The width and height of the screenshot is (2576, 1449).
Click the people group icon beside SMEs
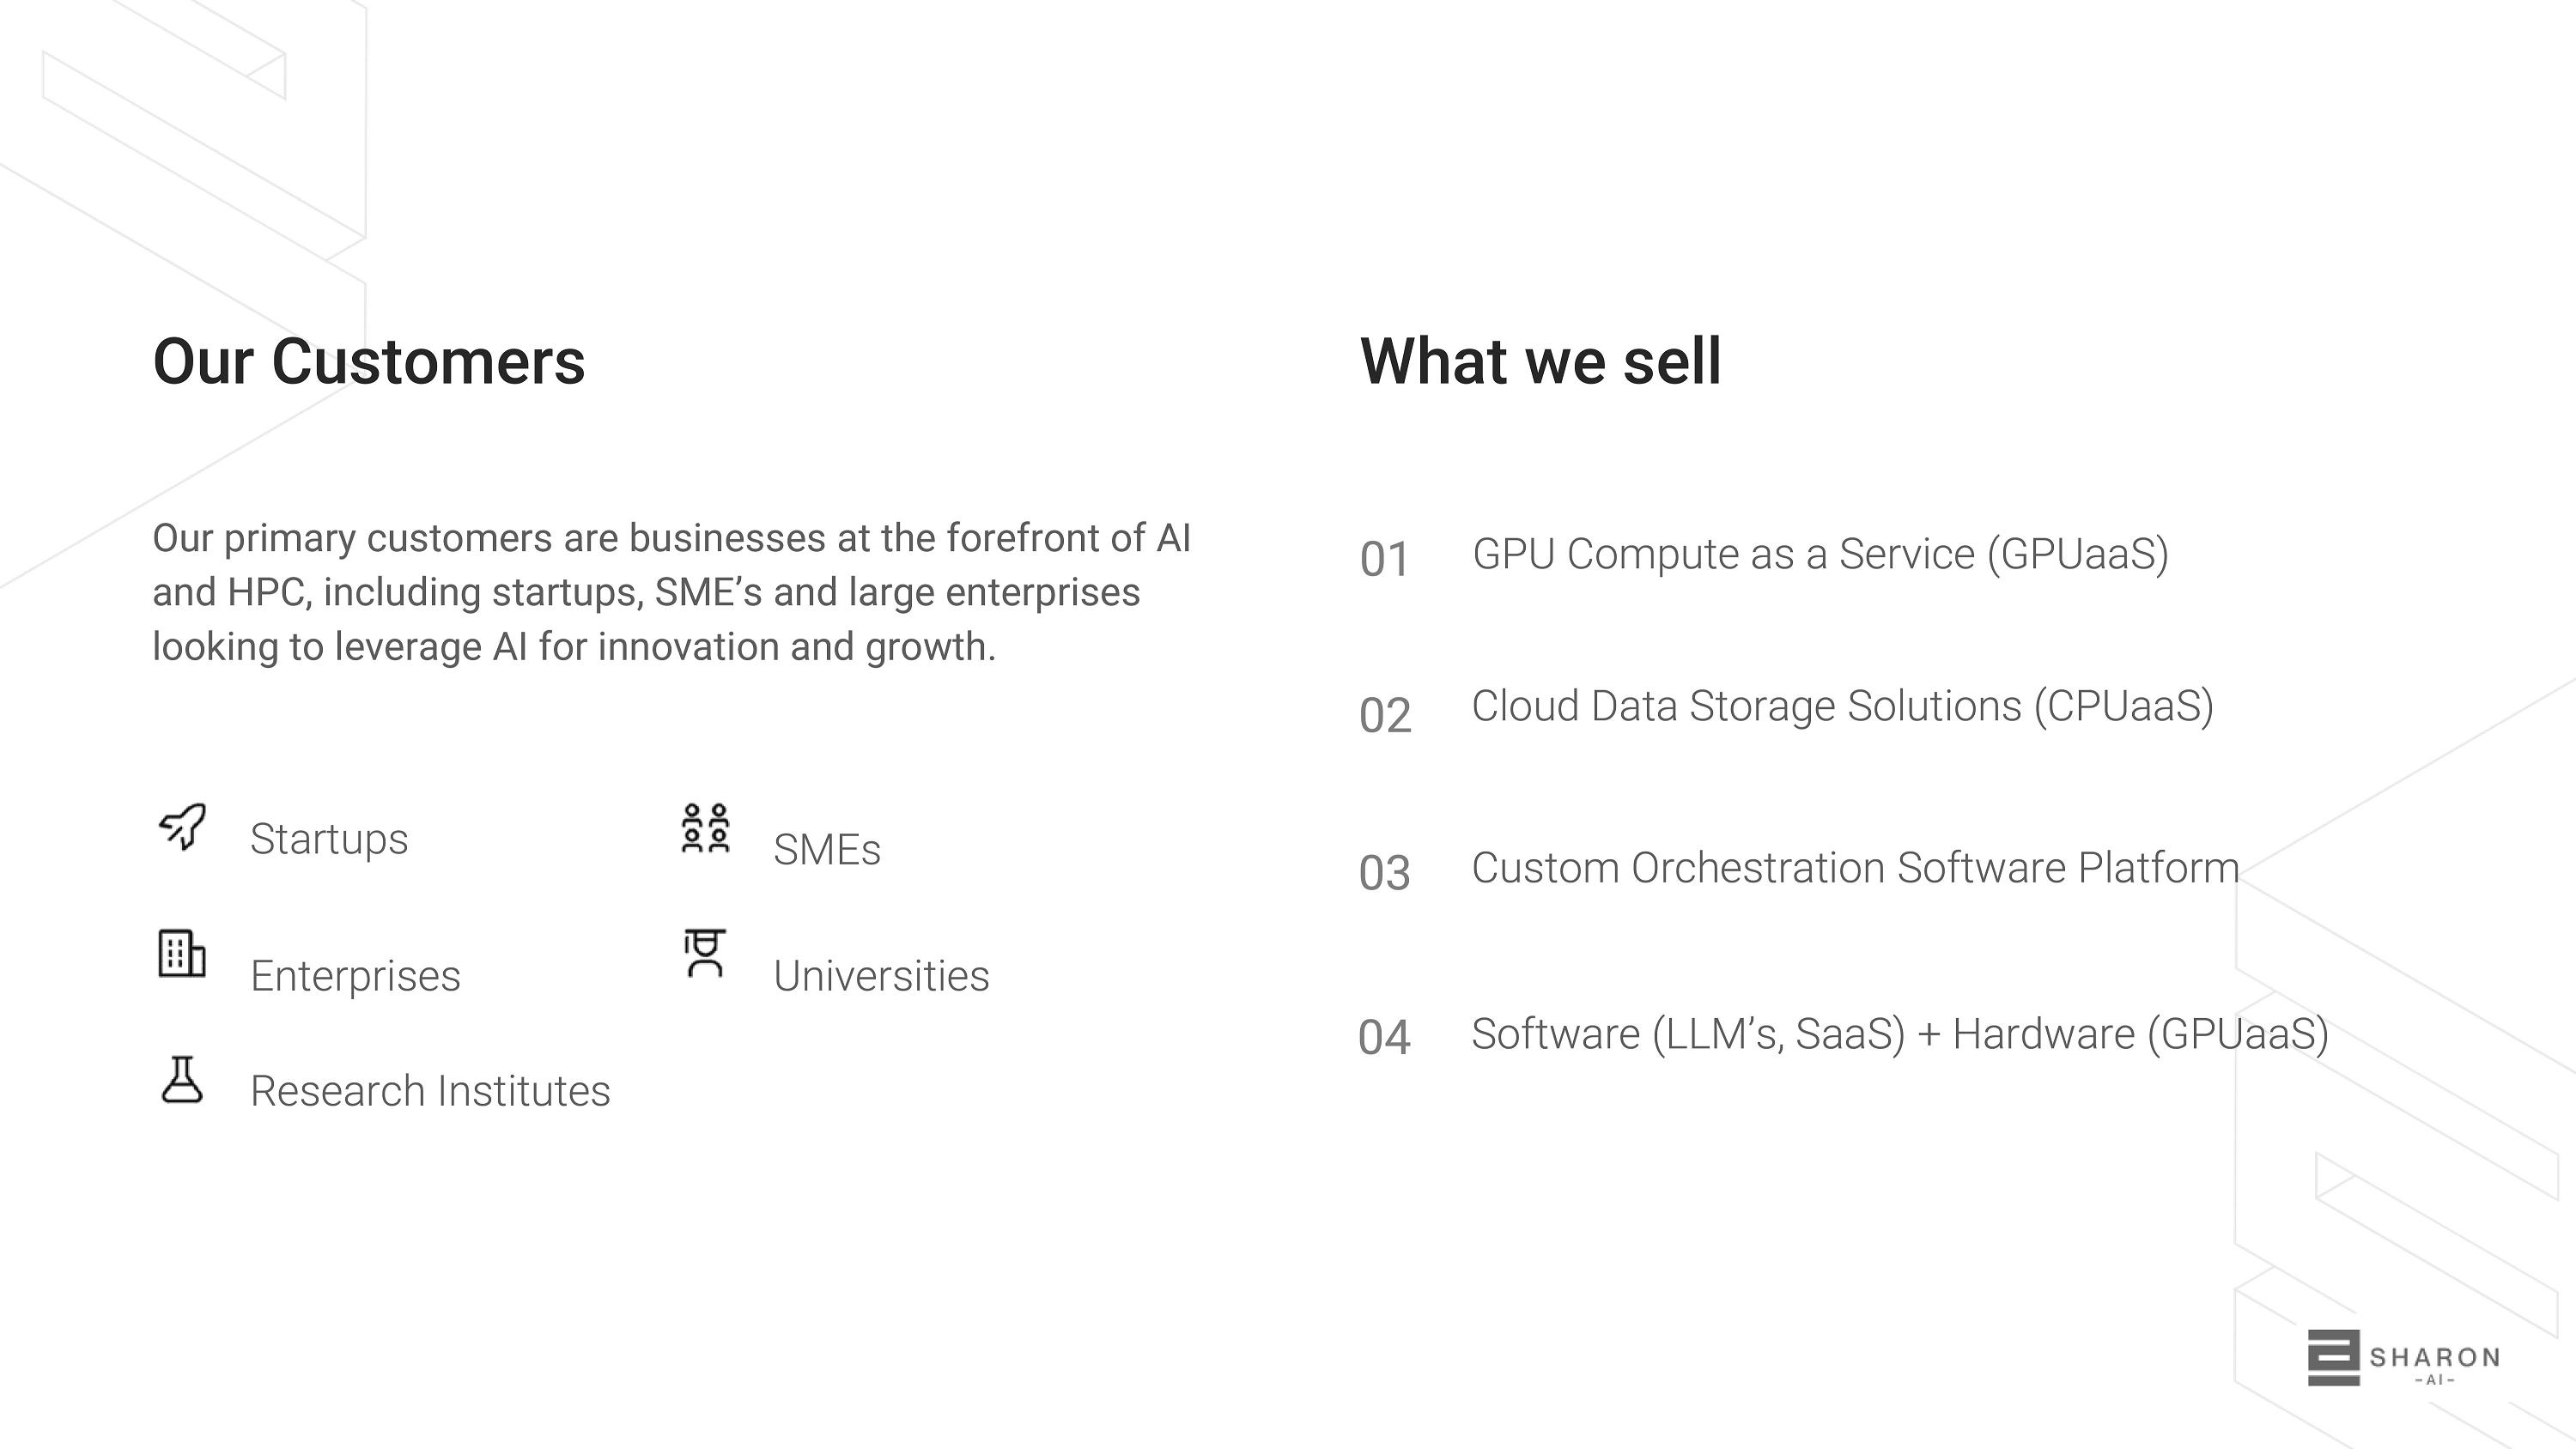[x=705, y=828]
